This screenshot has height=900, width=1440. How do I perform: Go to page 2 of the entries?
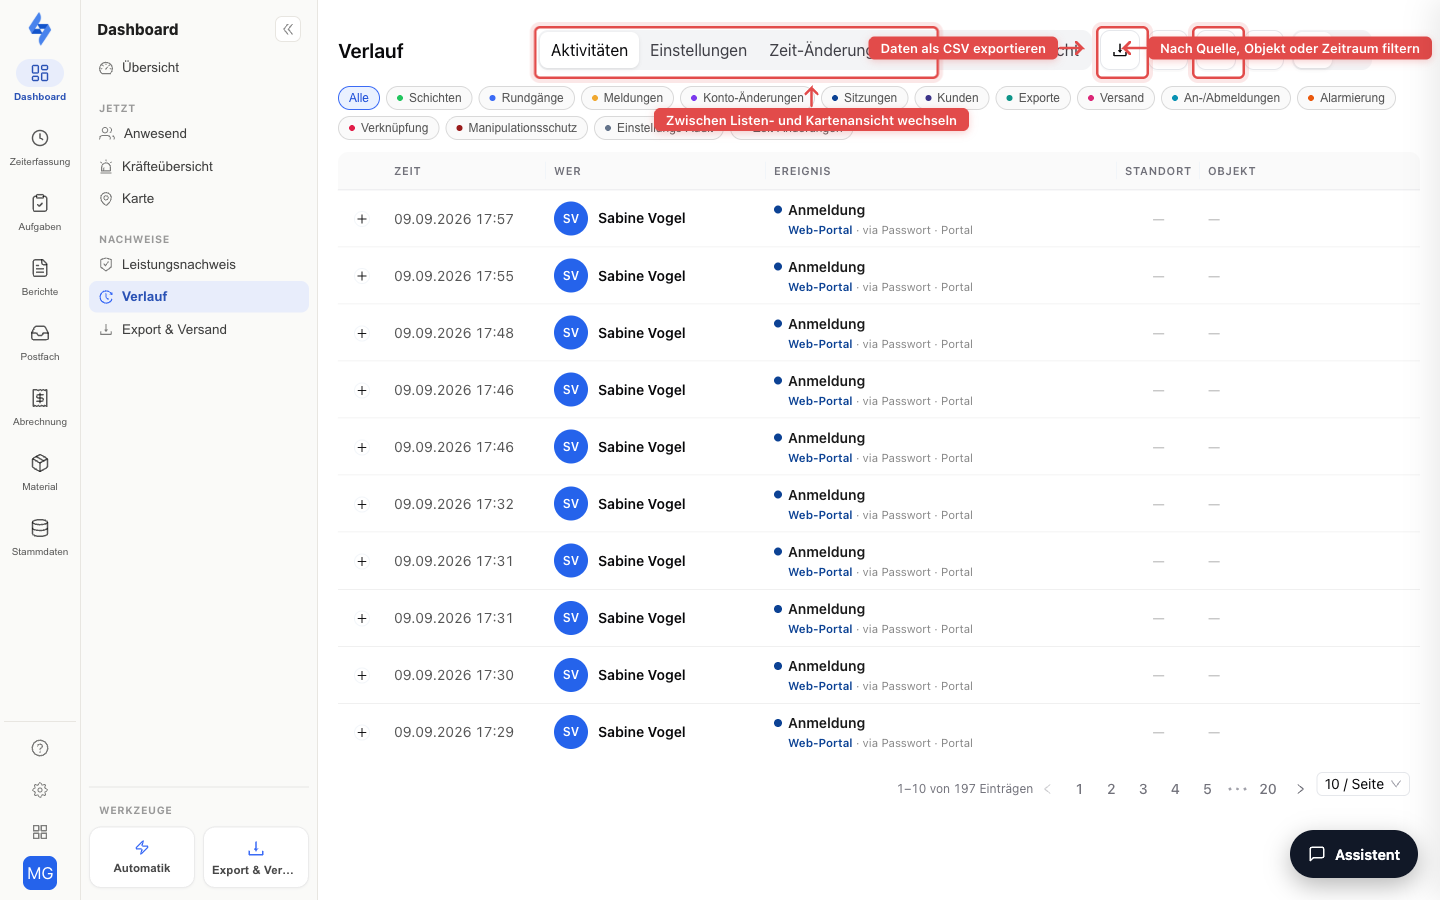1111,789
